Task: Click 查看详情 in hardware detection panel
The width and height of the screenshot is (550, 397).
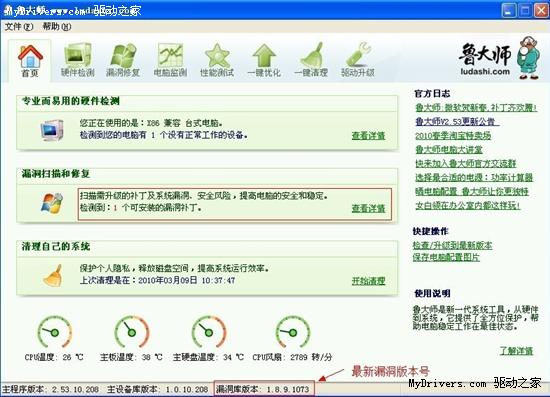Action: (369, 136)
